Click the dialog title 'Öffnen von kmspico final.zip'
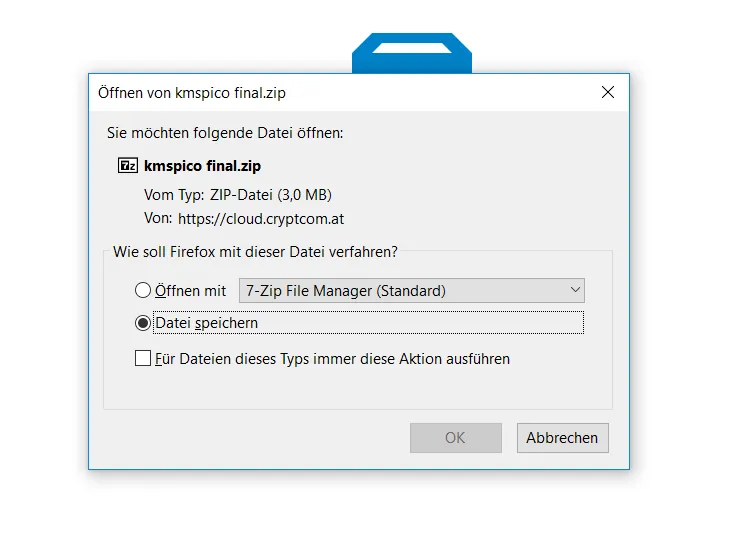Screen dimensions: 756x552 (192, 93)
